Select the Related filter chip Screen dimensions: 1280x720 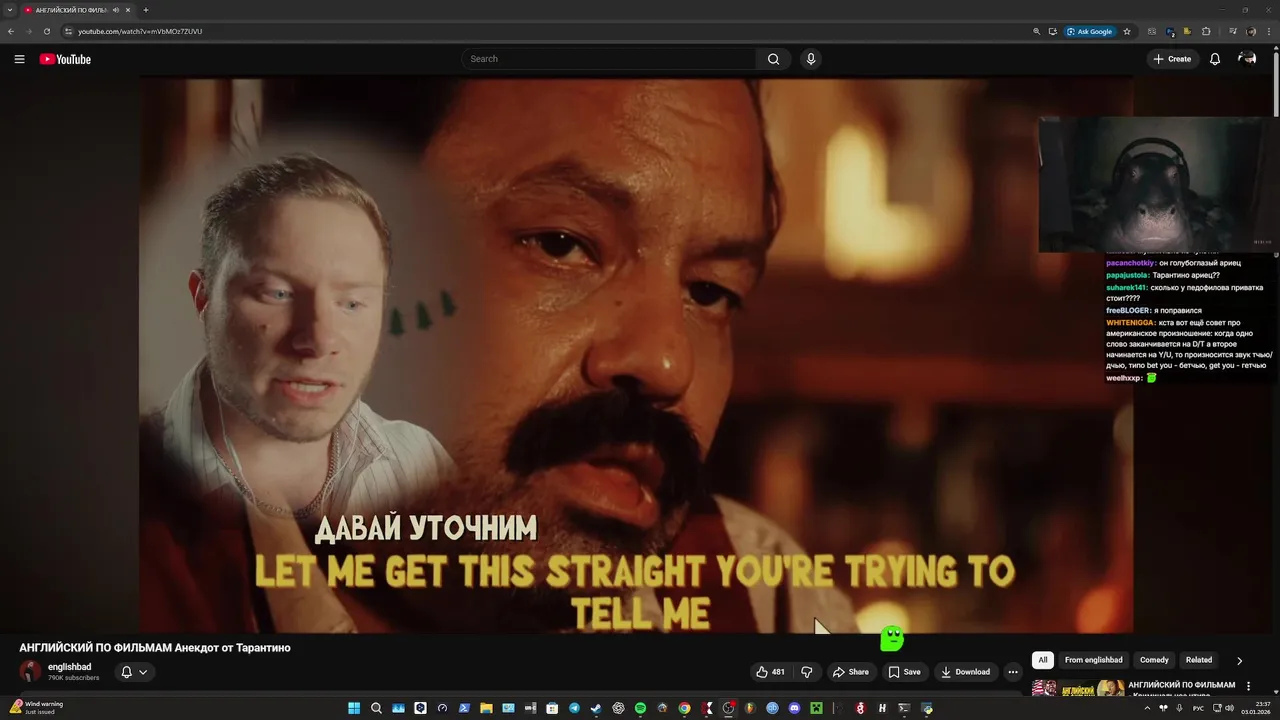coord(1199,660)
